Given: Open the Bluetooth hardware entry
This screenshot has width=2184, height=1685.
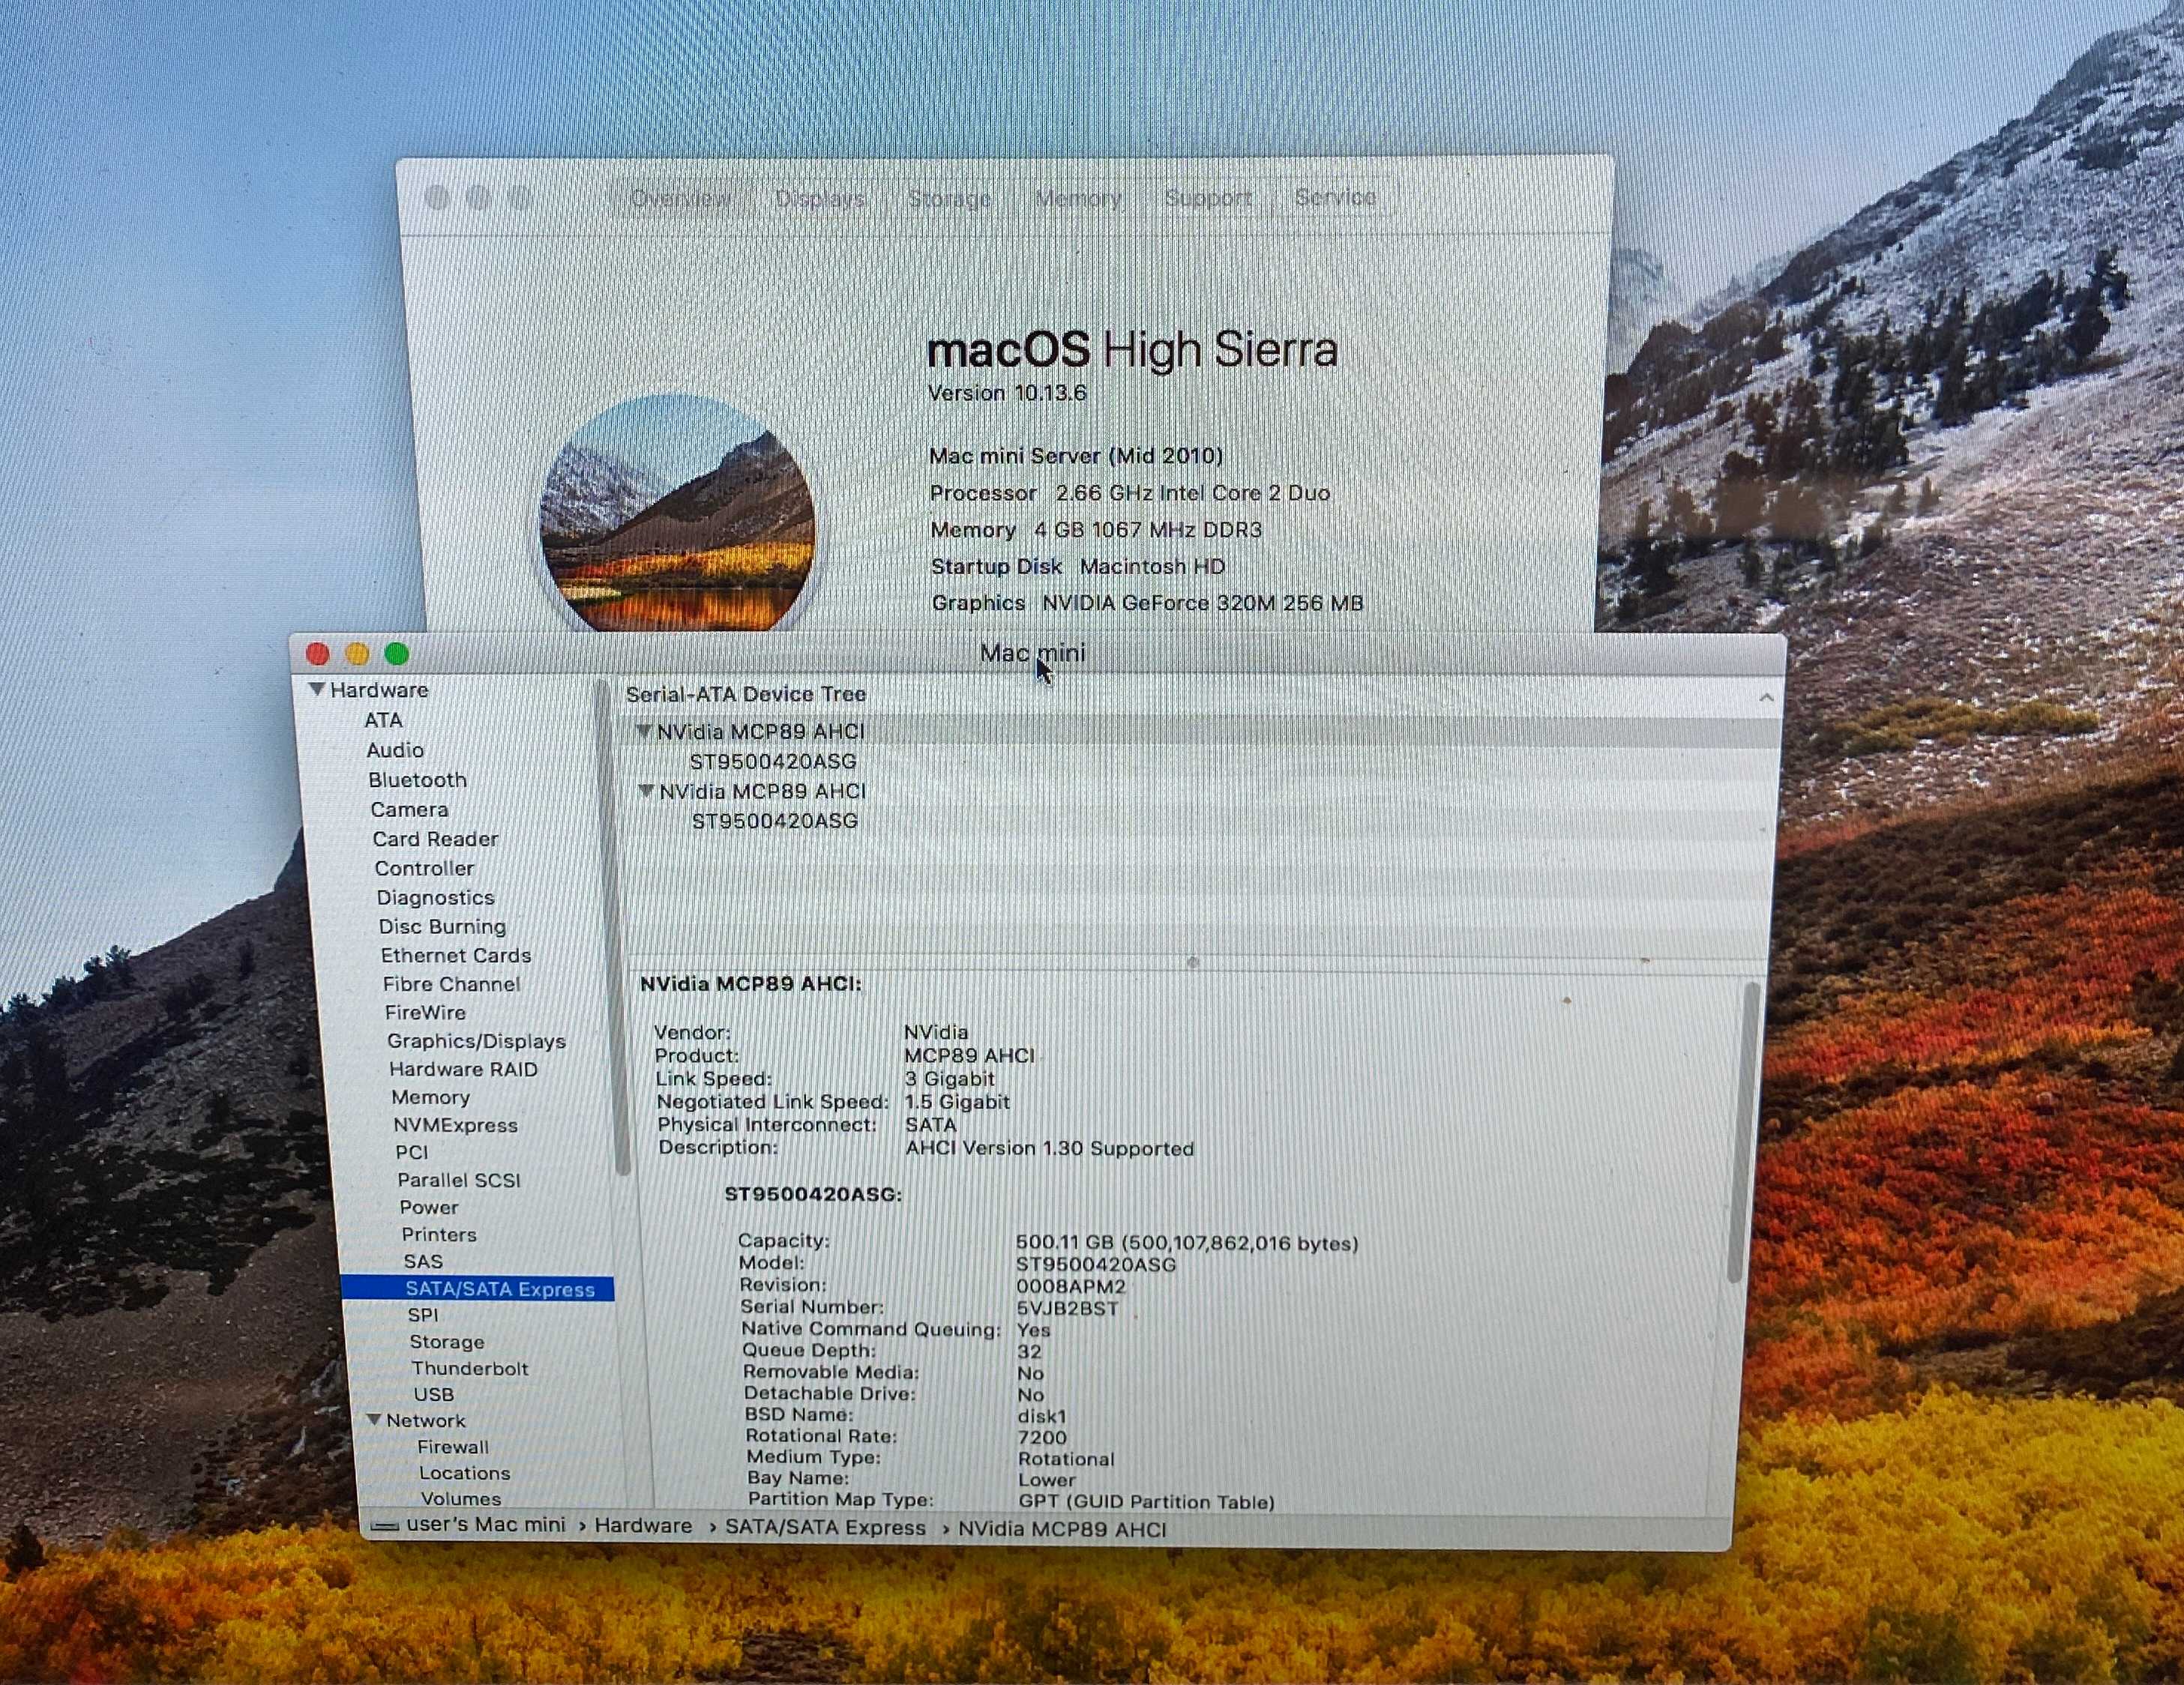Looking at the screenshot, I should coord(417,780).
